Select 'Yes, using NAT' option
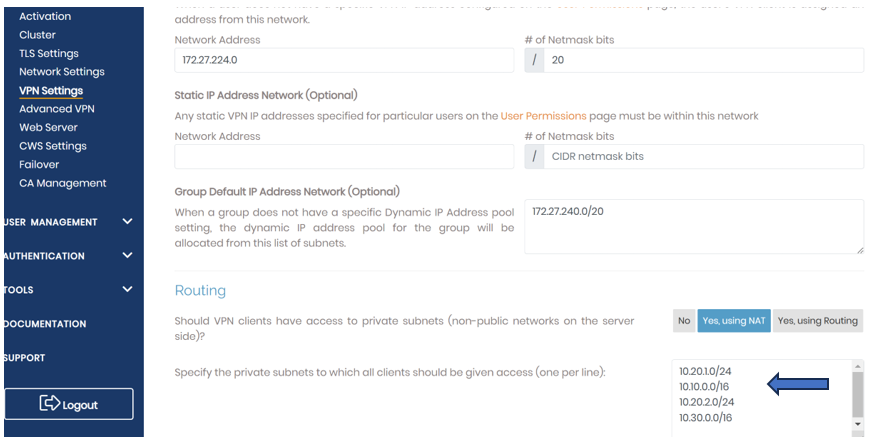 [x=734, y=321]
